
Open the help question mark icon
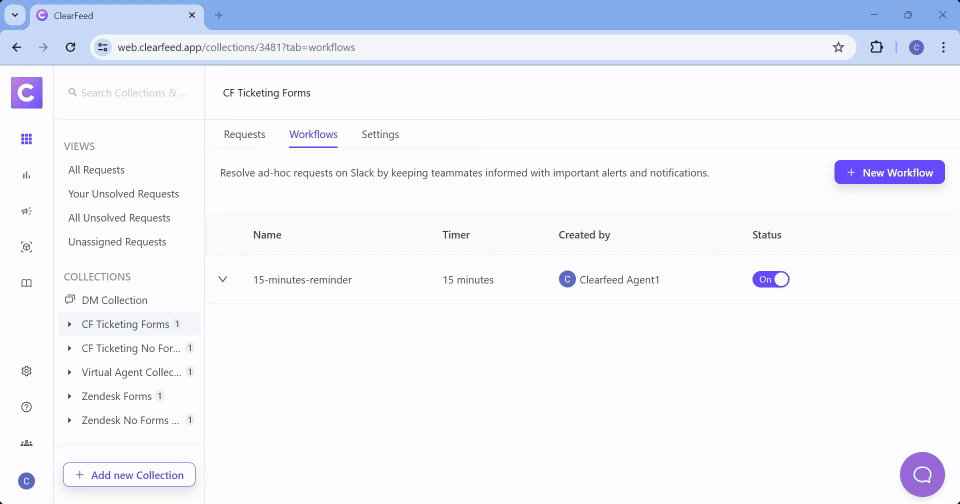pos(27,407)
